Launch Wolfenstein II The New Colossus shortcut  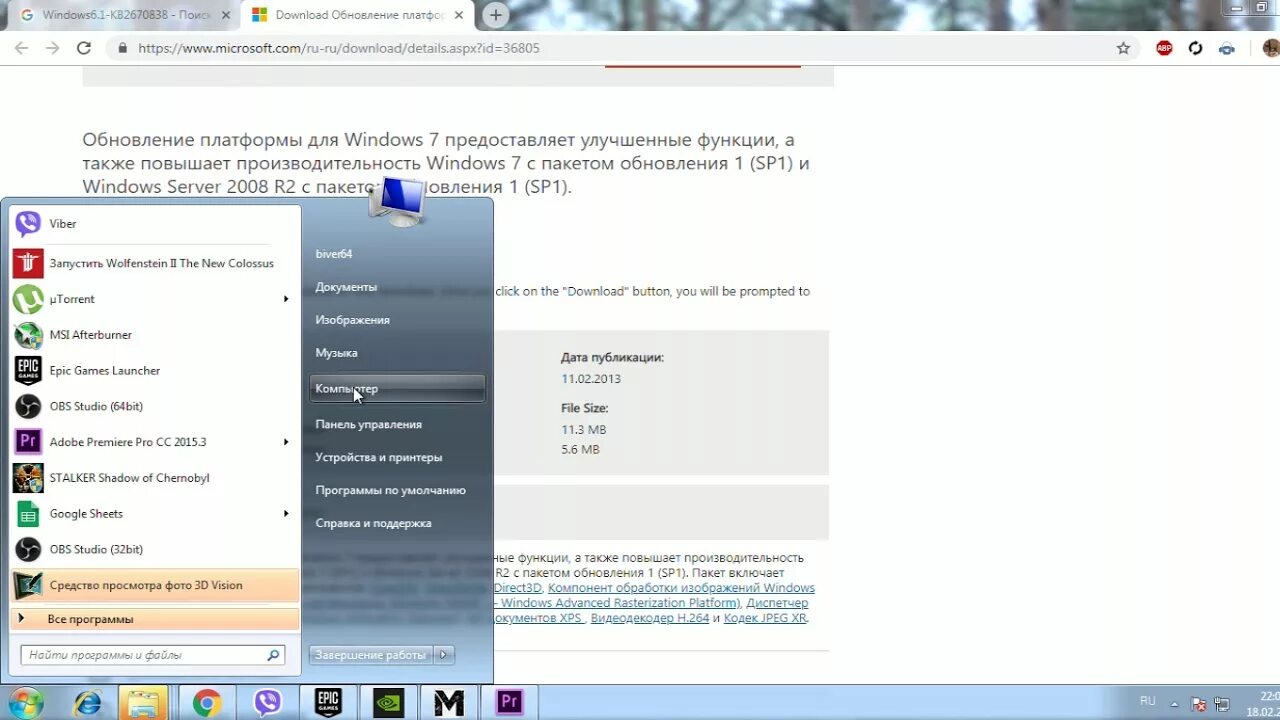(x=155, y=263)
